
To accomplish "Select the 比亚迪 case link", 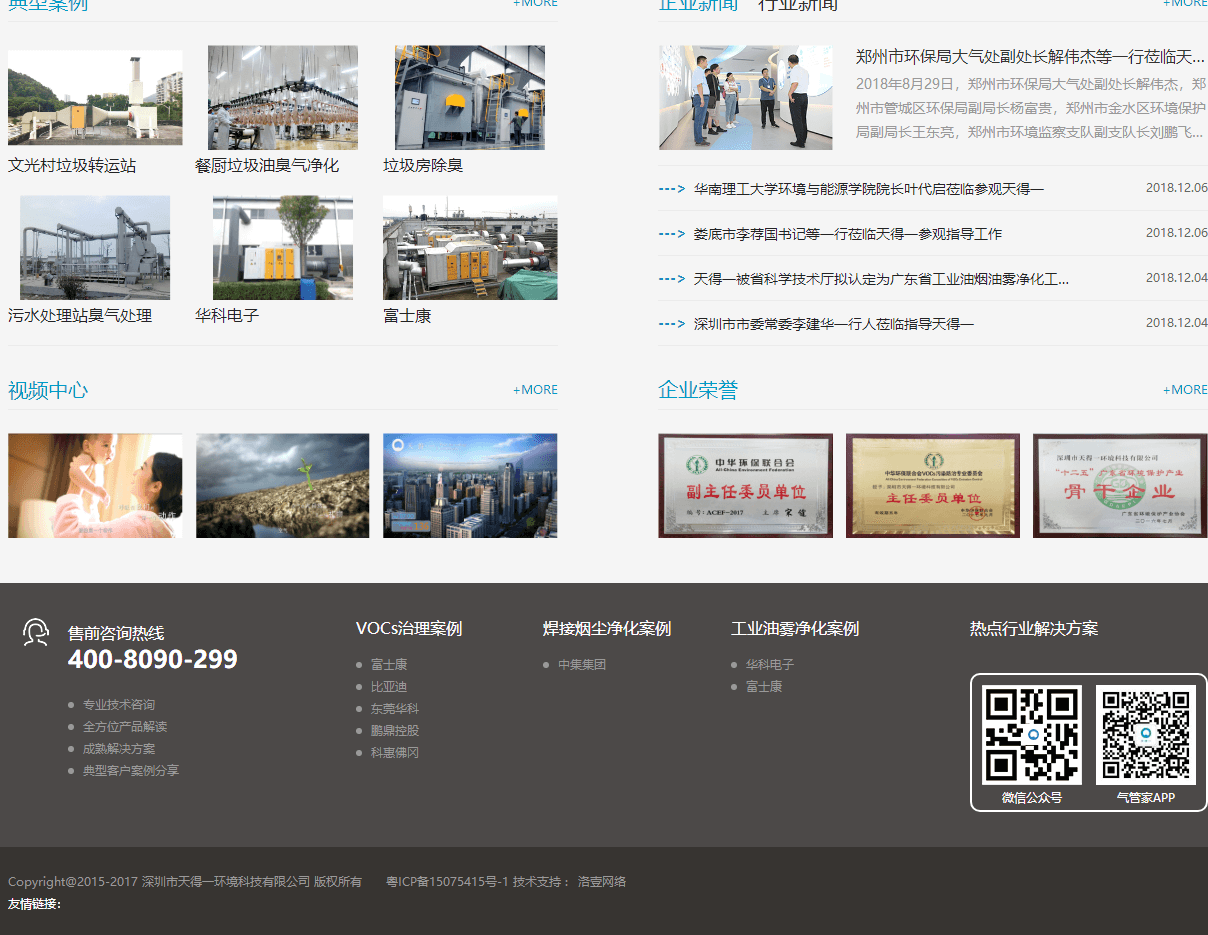I will pos(390,686).
